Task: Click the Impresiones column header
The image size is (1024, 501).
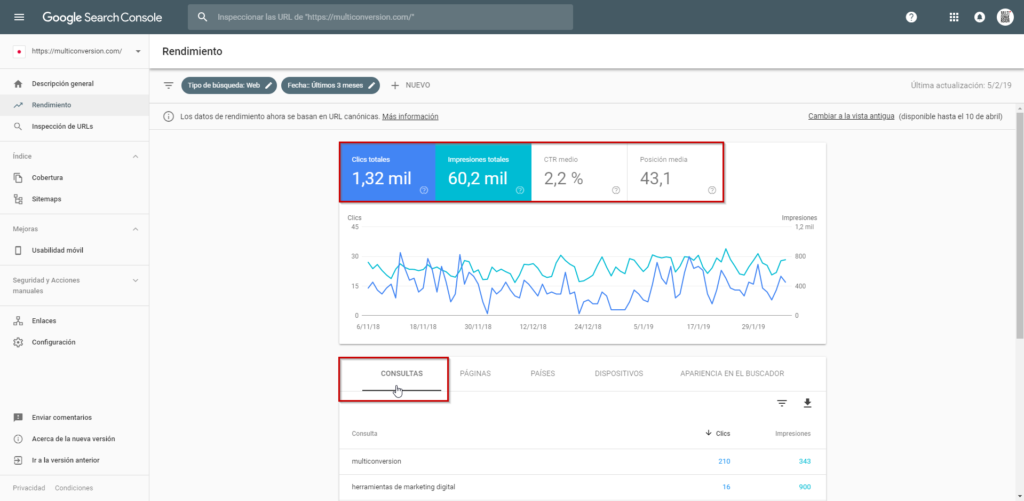Action: [x=793, y=433]
